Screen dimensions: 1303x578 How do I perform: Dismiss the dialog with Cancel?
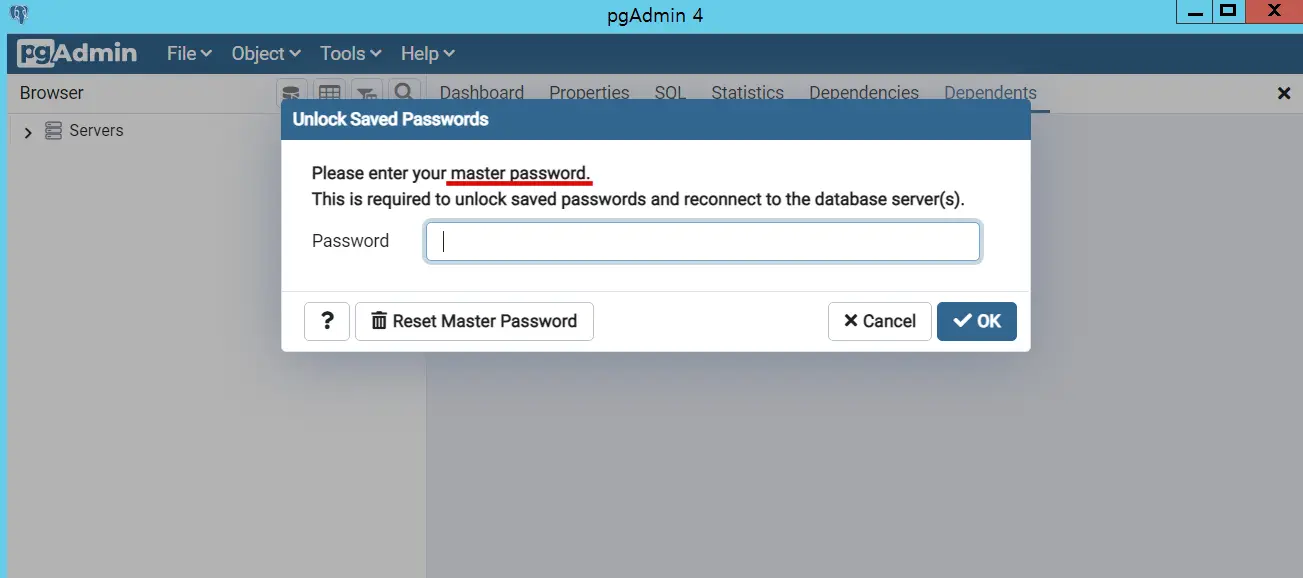[x=879, y=321]
